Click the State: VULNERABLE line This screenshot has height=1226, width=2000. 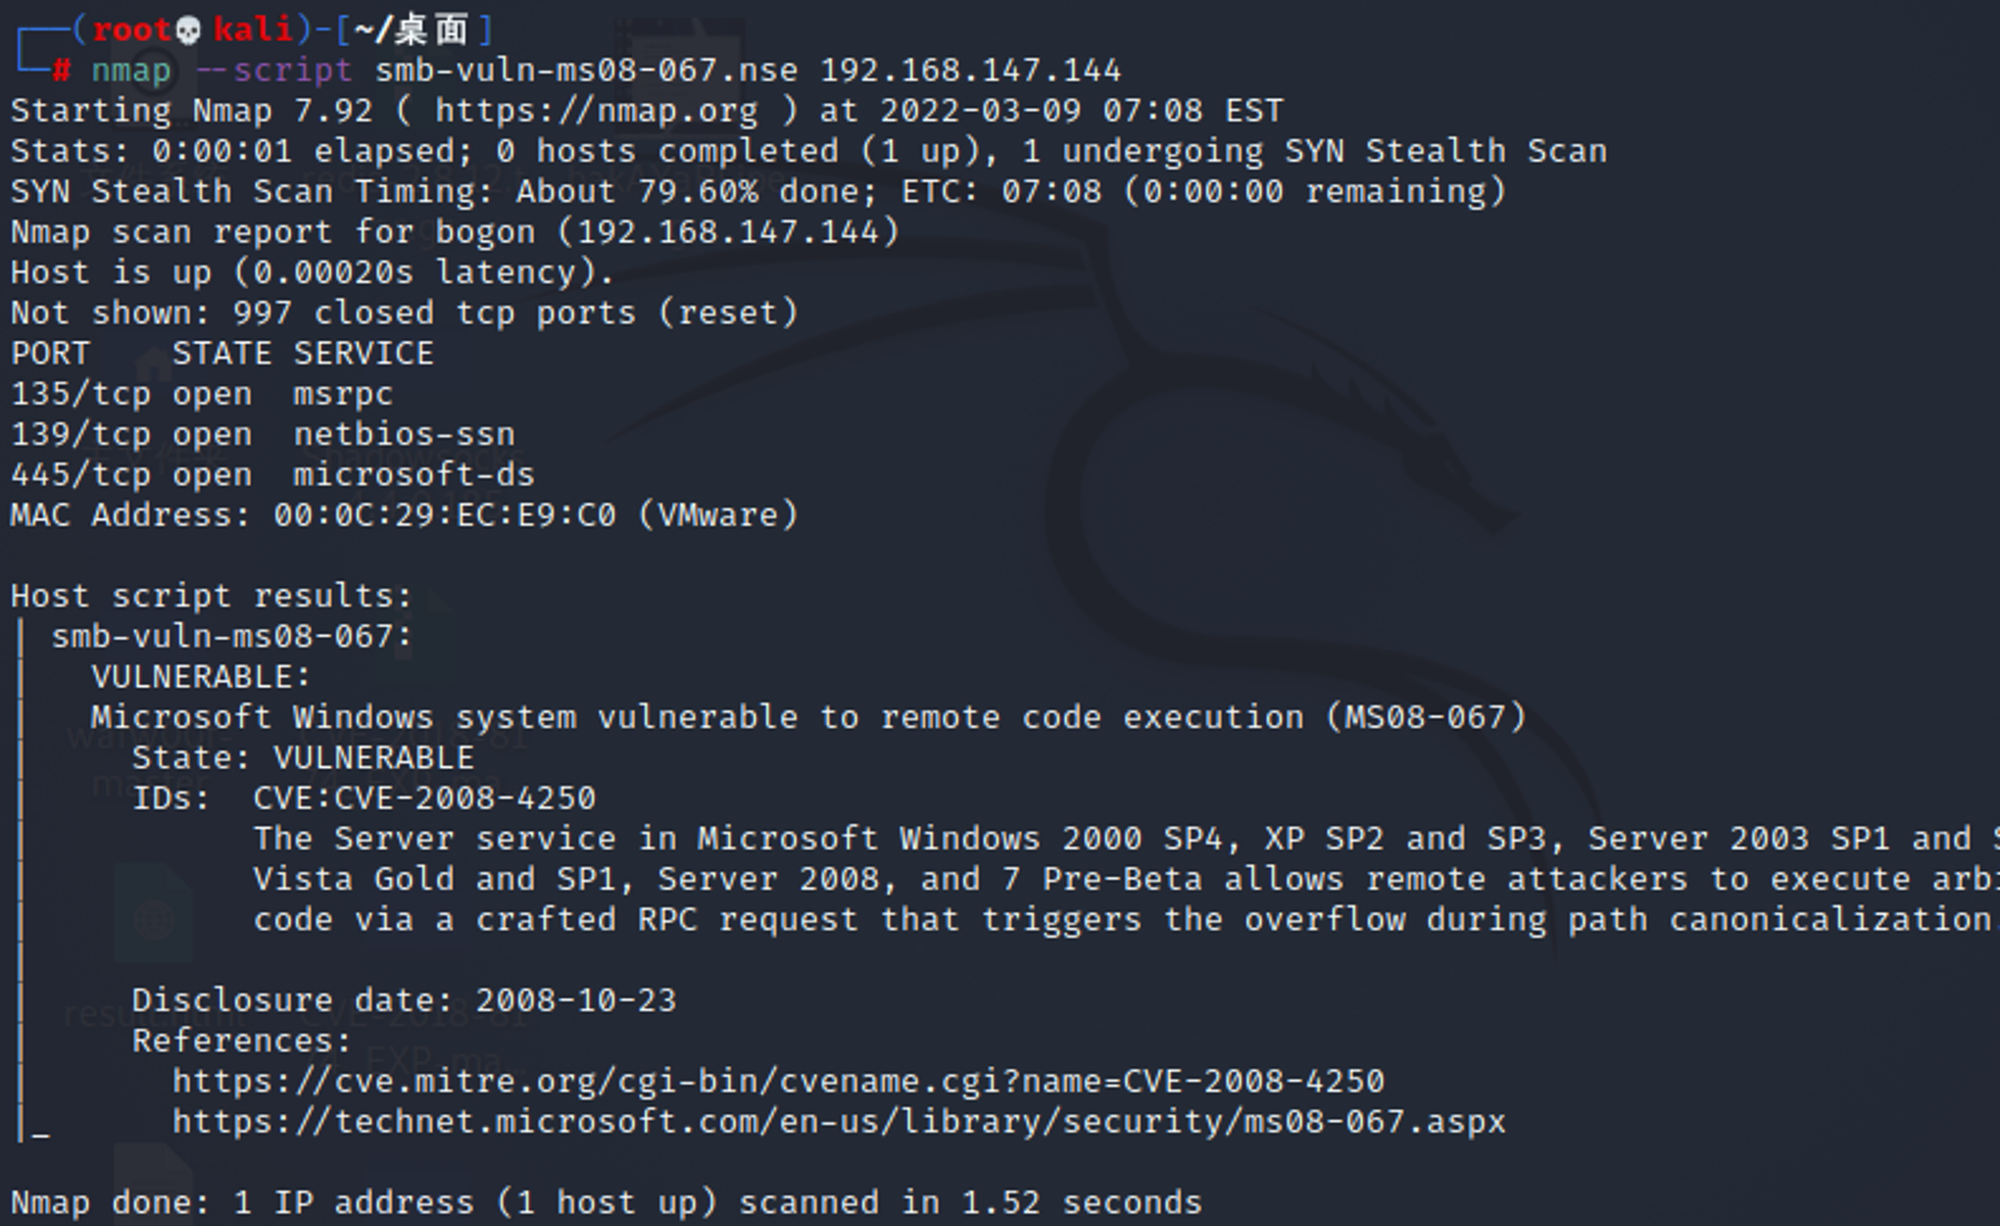pyautogui.click(x=303, y=757)
